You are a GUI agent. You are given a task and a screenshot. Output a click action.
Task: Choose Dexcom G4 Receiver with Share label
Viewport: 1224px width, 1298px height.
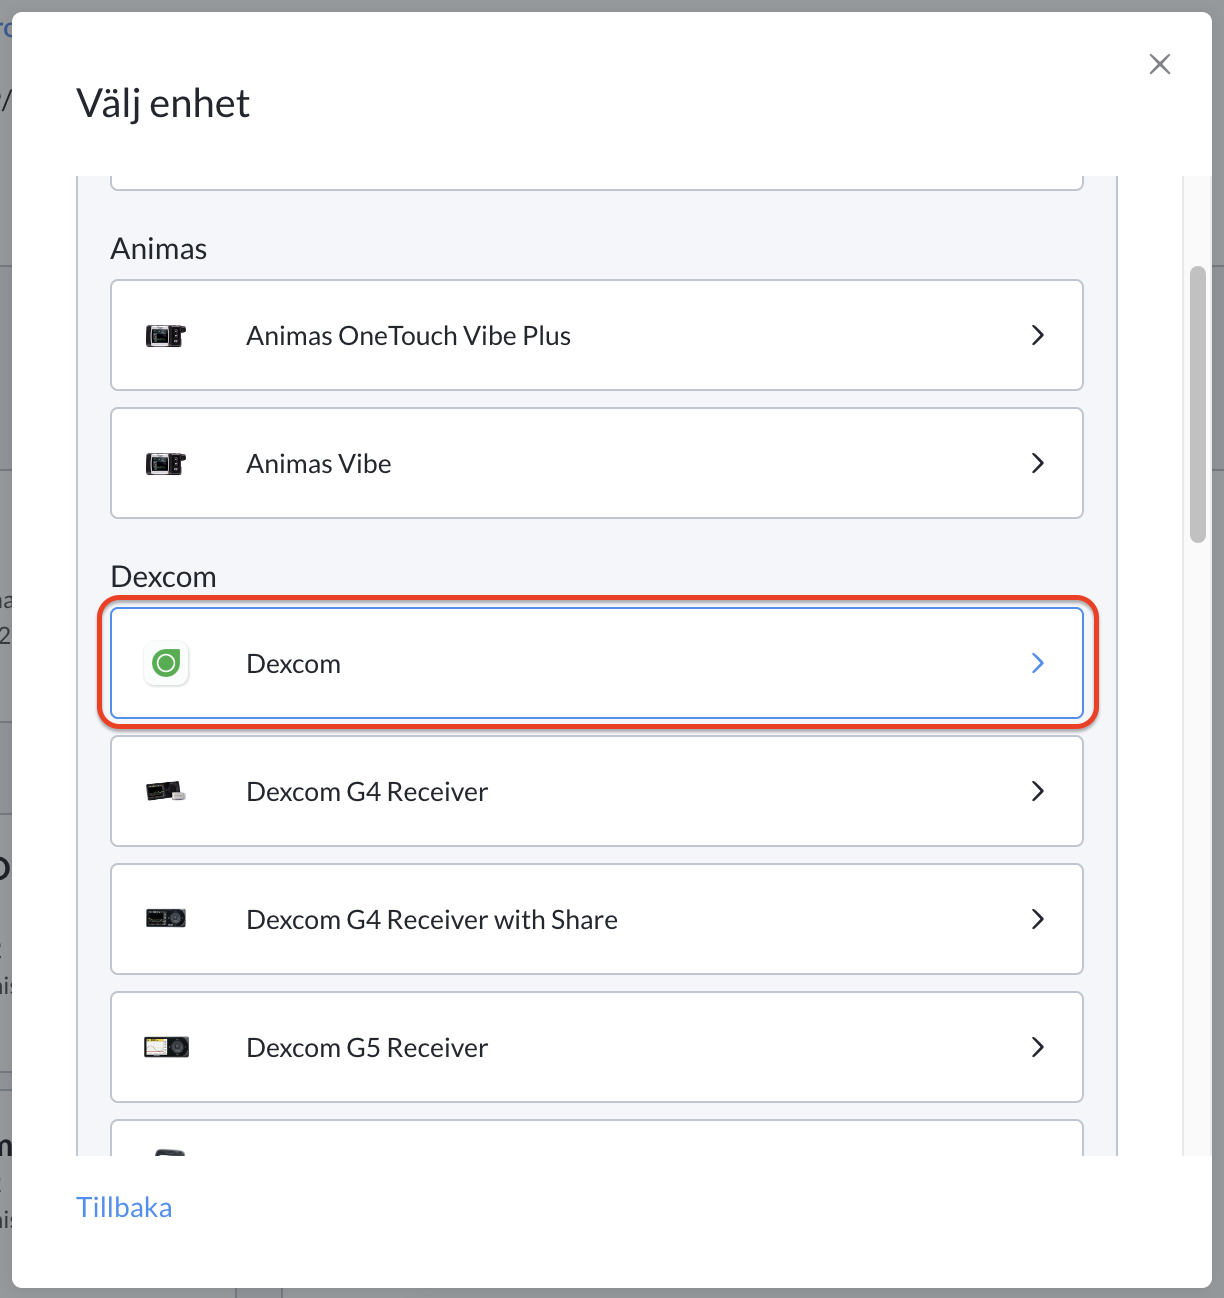[432, 920]
